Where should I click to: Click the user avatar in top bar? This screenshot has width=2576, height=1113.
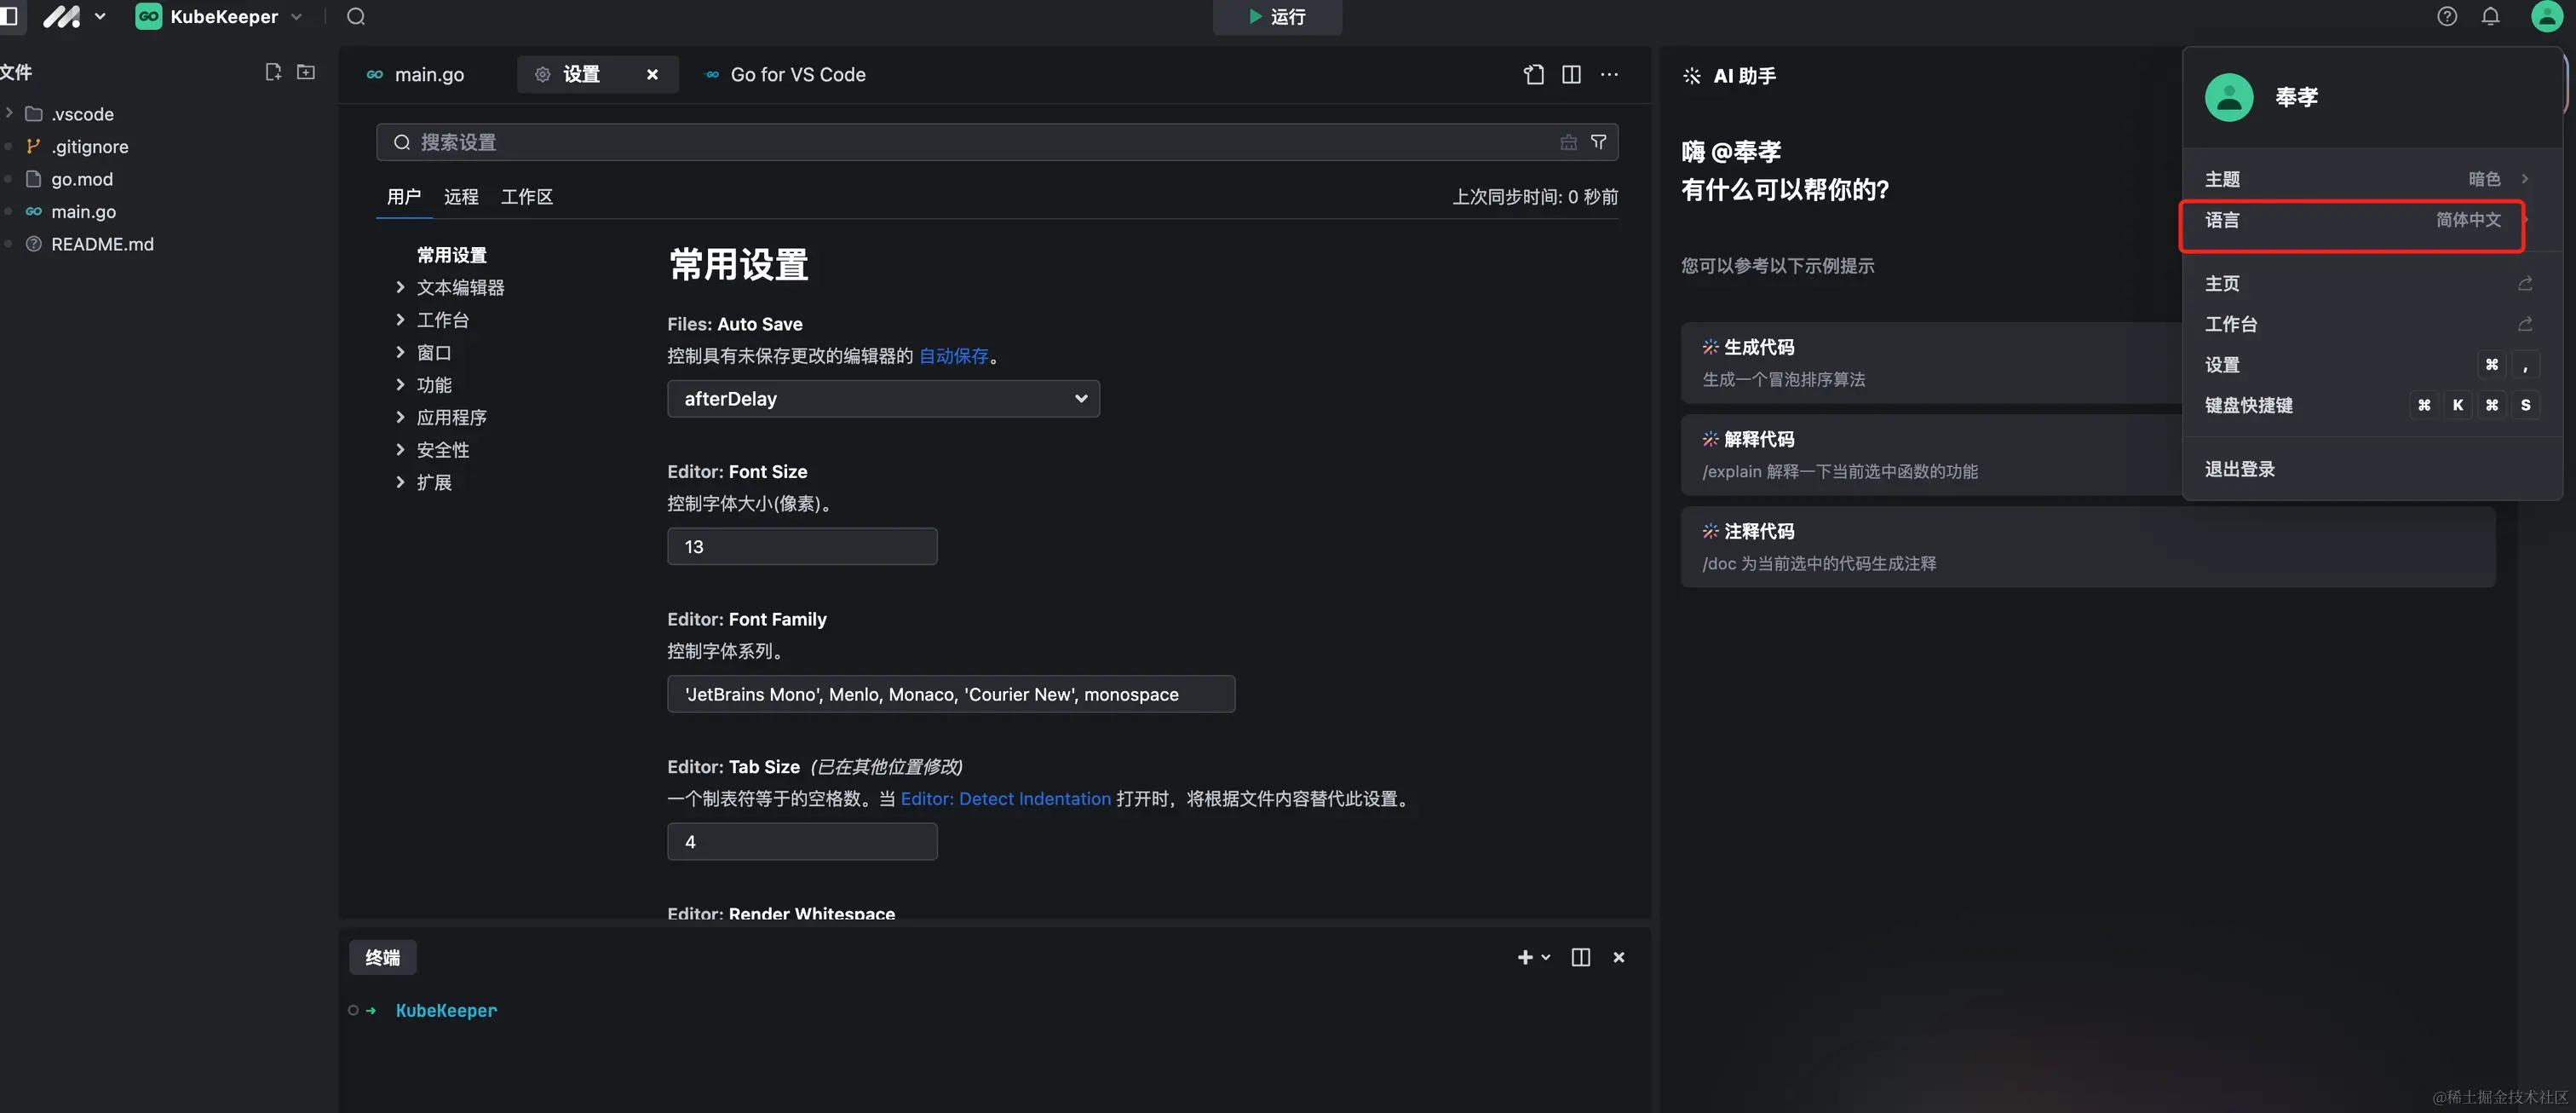pos(2546,16)
